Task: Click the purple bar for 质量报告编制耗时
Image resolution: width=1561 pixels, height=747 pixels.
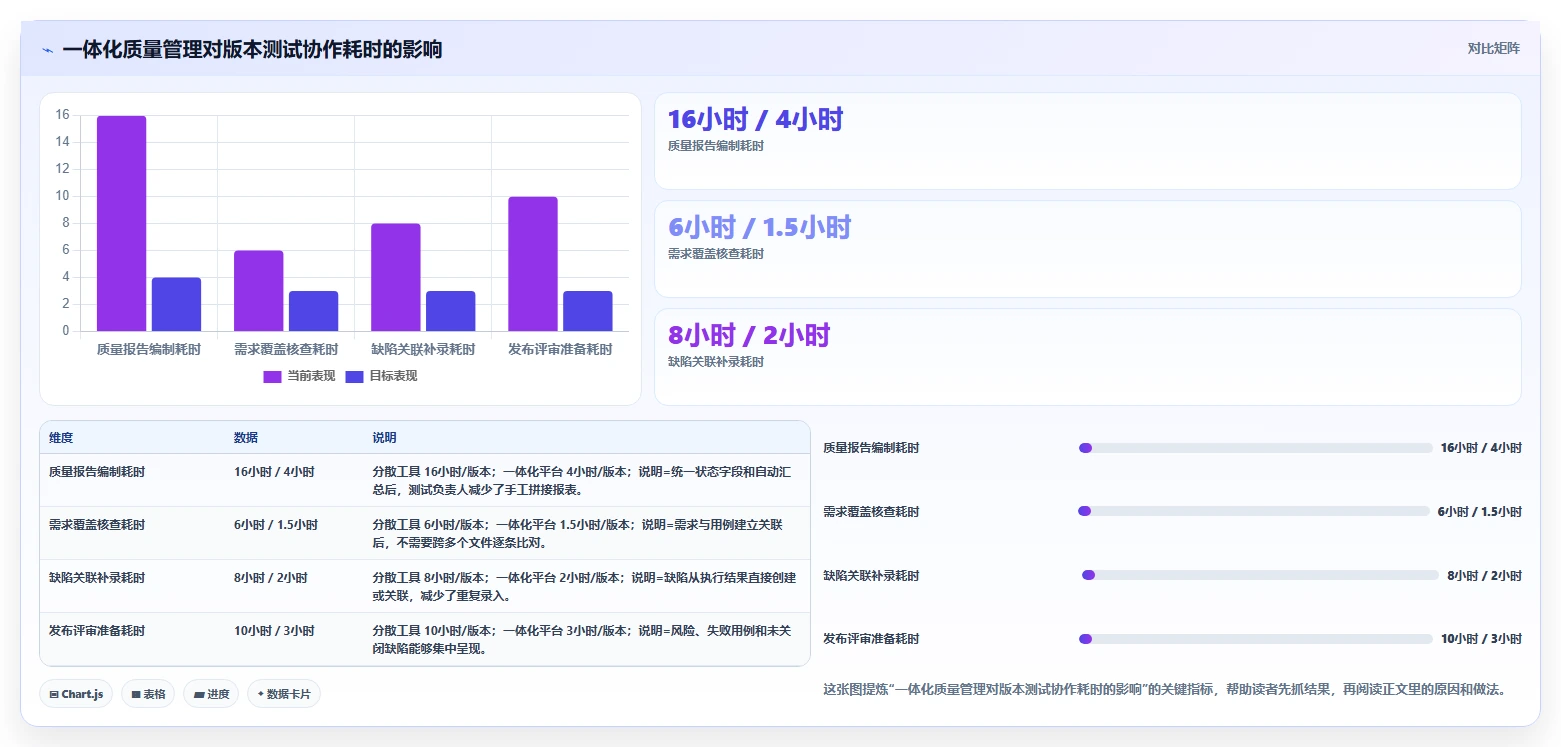Action: click(121, 223)
